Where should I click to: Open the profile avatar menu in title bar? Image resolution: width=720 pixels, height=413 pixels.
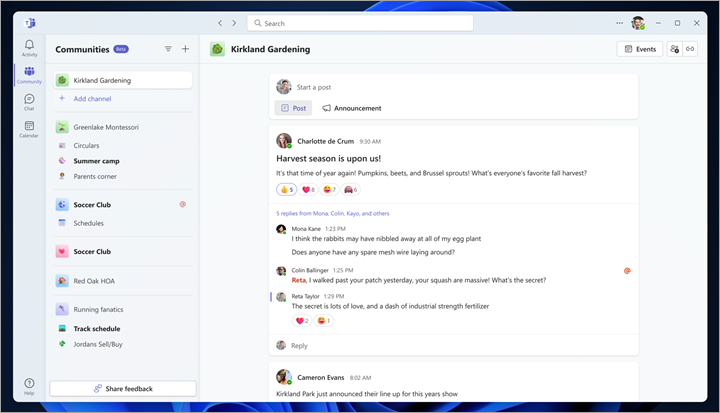637,23
